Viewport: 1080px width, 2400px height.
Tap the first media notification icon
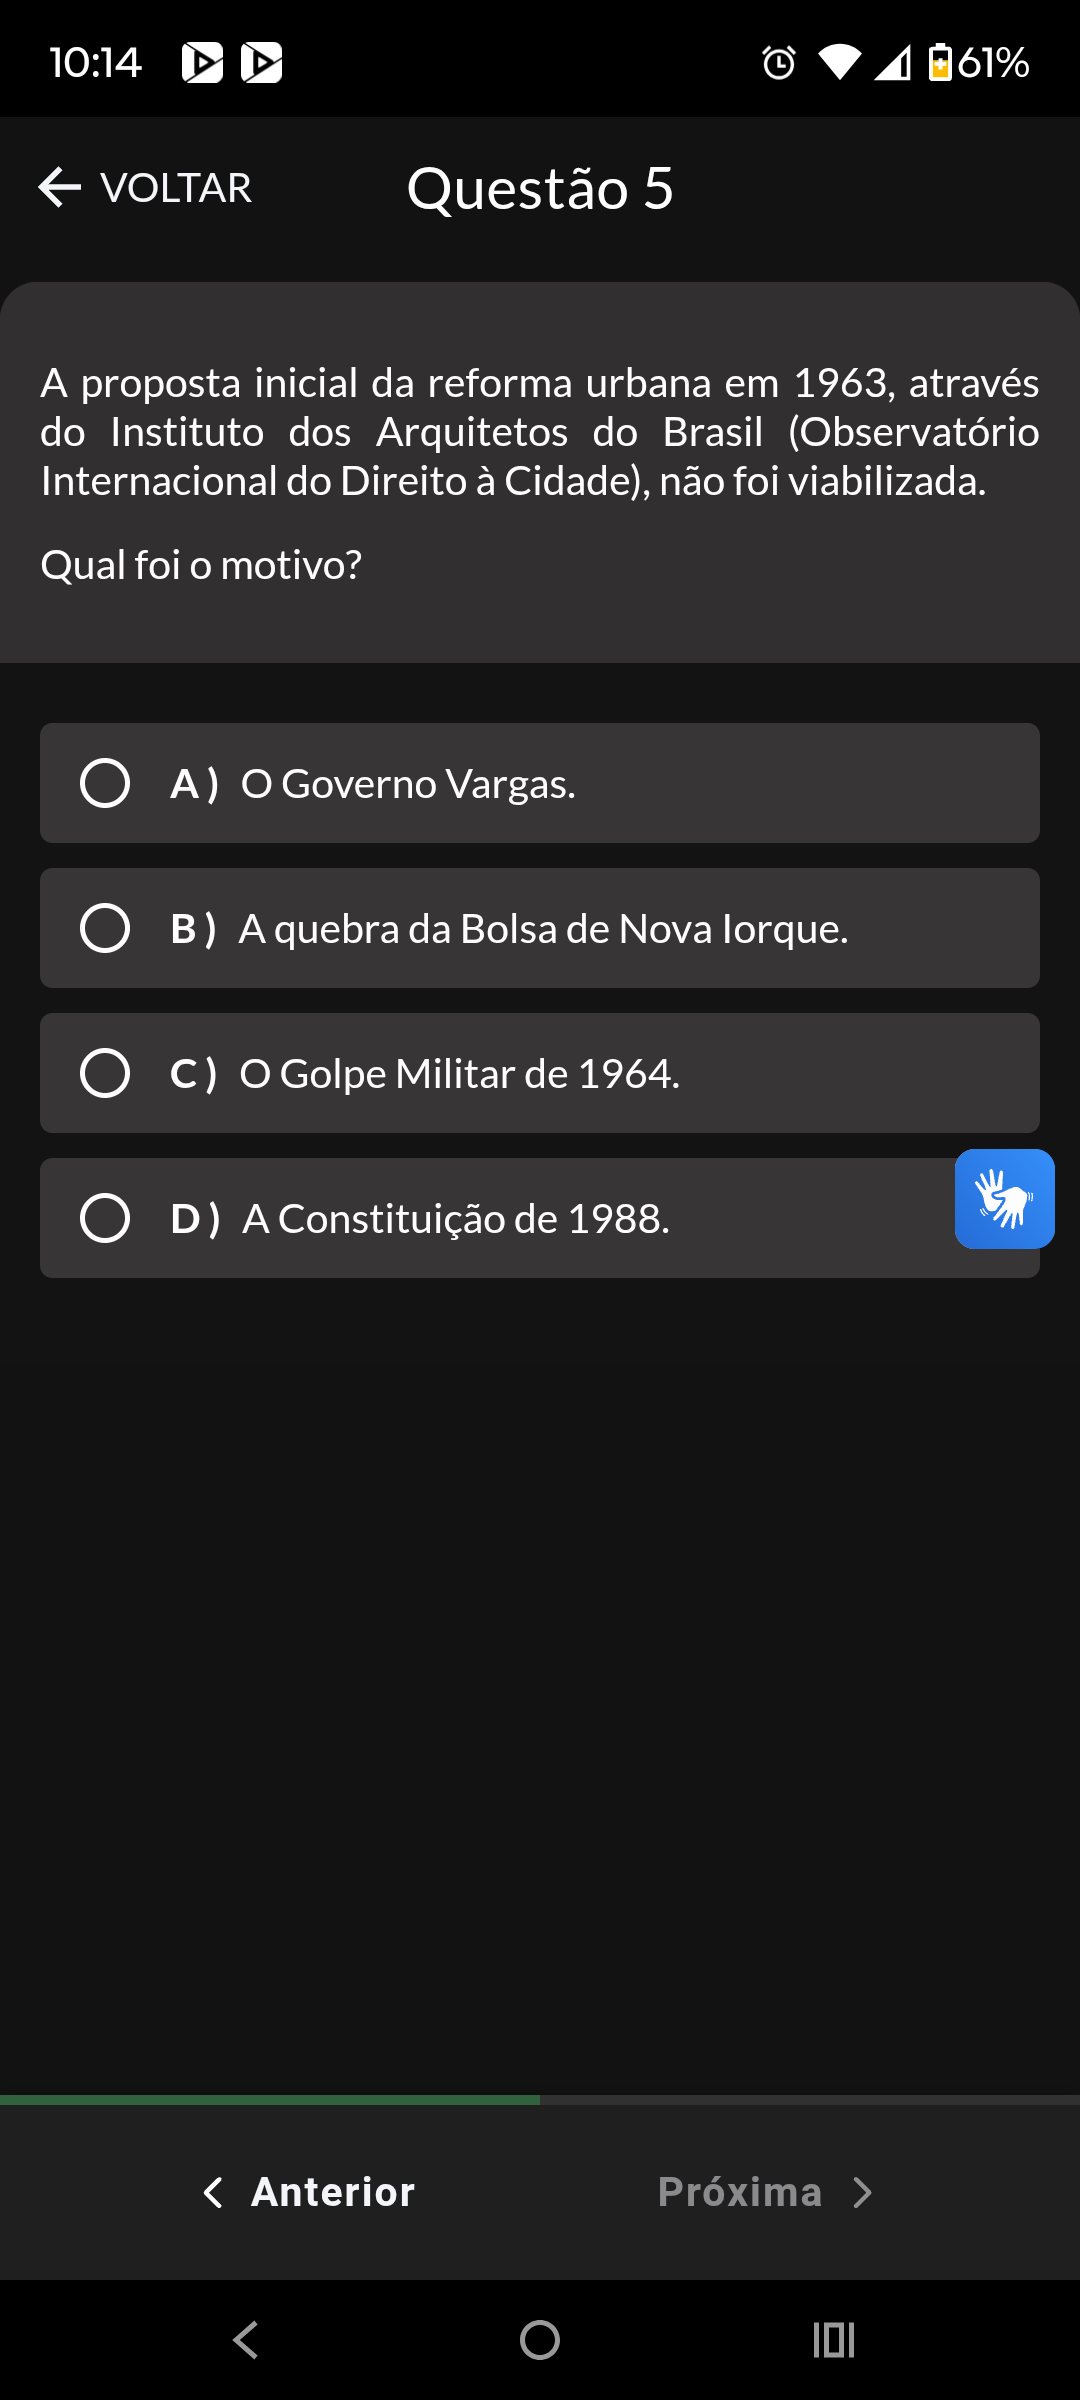tap(202, 63)
